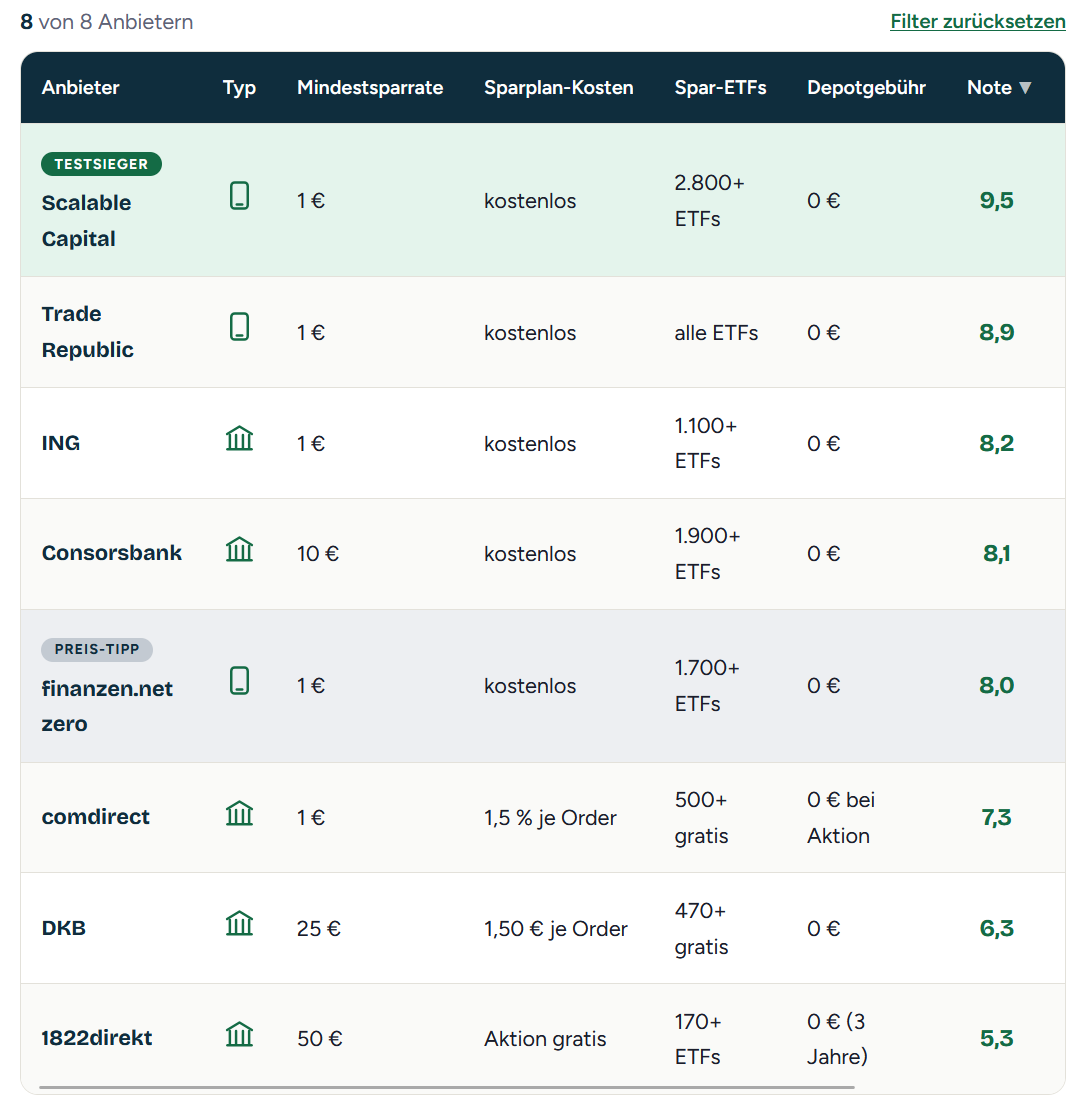1081x1108 pixels.
Task: Click the alle ETFs cell
Action: tap(716, 333)
